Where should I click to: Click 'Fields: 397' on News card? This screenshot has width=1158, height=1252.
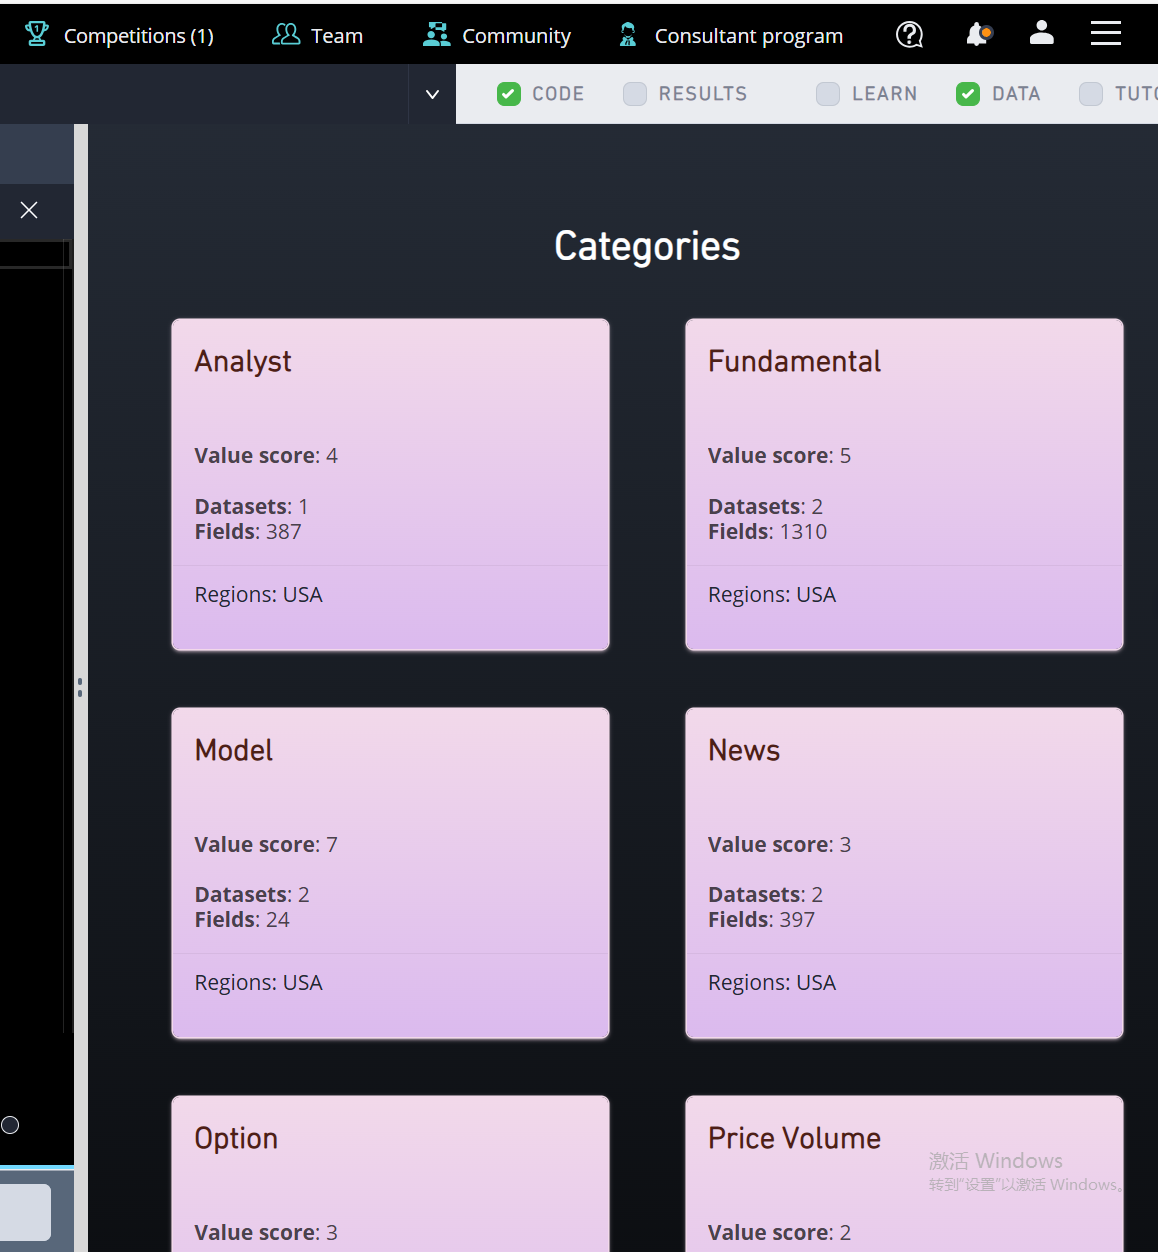[x=761, y=920]
